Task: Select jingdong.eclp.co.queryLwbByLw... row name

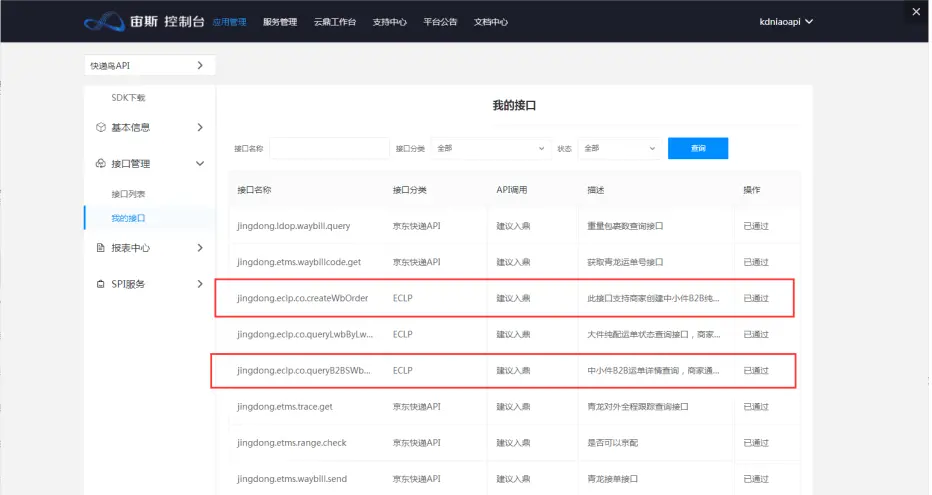Action: 305,335
